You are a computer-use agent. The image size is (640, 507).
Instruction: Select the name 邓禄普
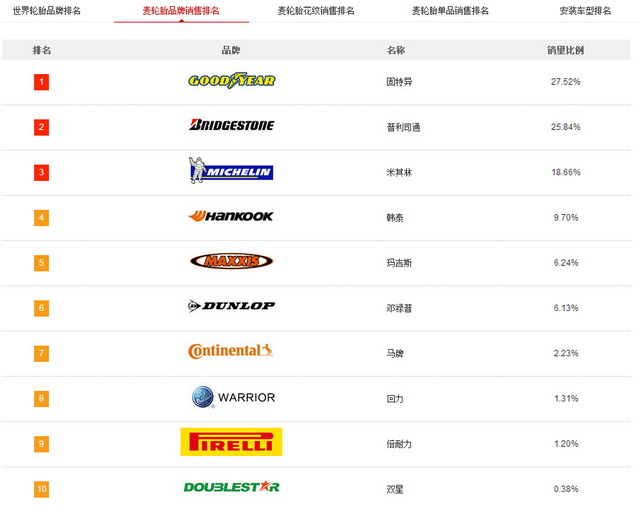[x=399, y=308]
